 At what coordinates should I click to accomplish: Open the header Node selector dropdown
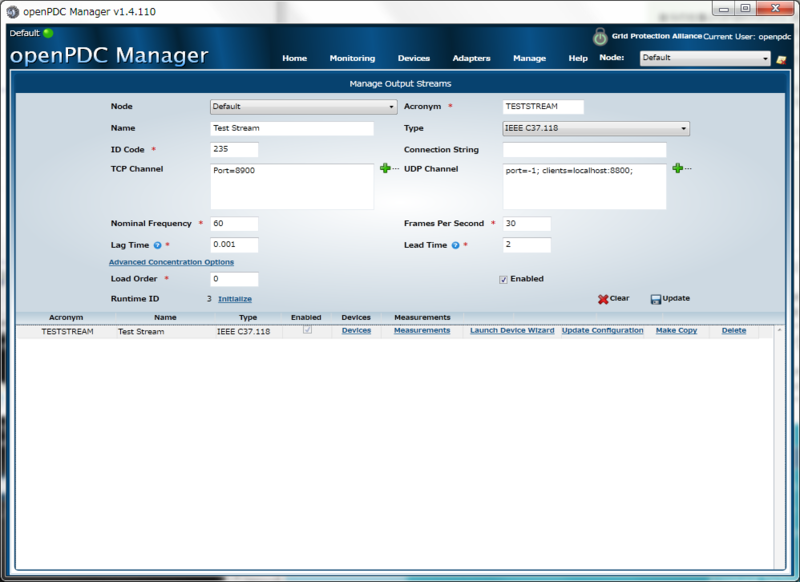click(705, 58)
